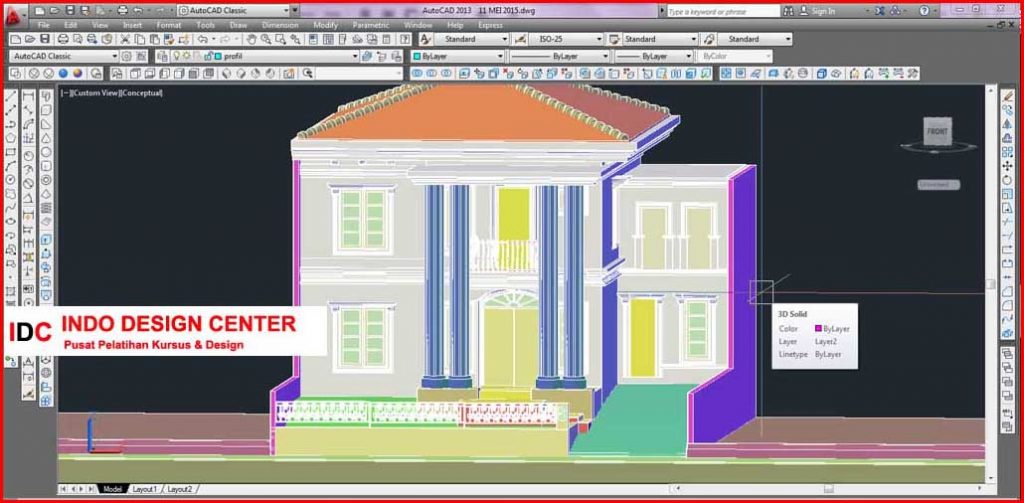Click the Text Style icon

(x=425, y=39)
